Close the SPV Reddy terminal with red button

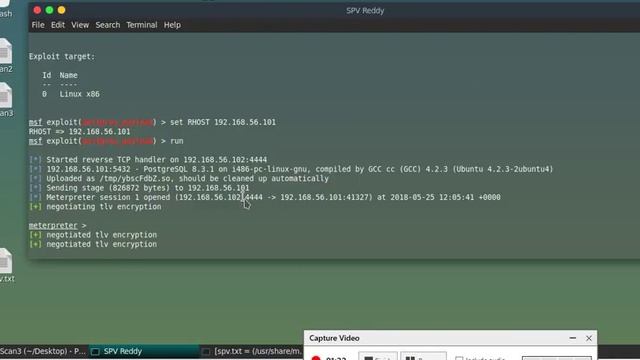(x=37, y=10)
